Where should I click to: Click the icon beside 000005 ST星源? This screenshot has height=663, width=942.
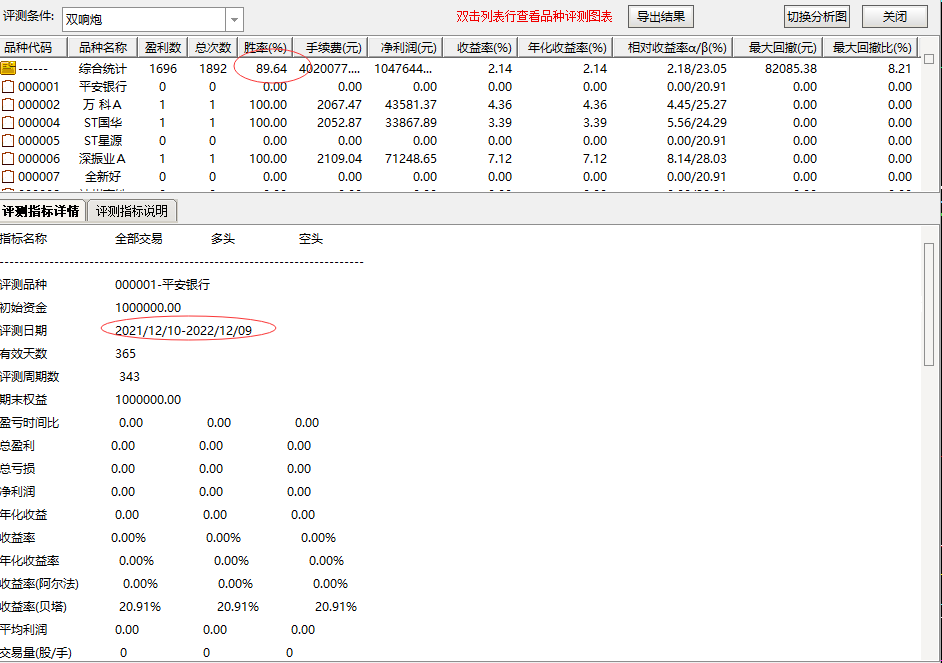pyautogui.click(x=8, y=141)
